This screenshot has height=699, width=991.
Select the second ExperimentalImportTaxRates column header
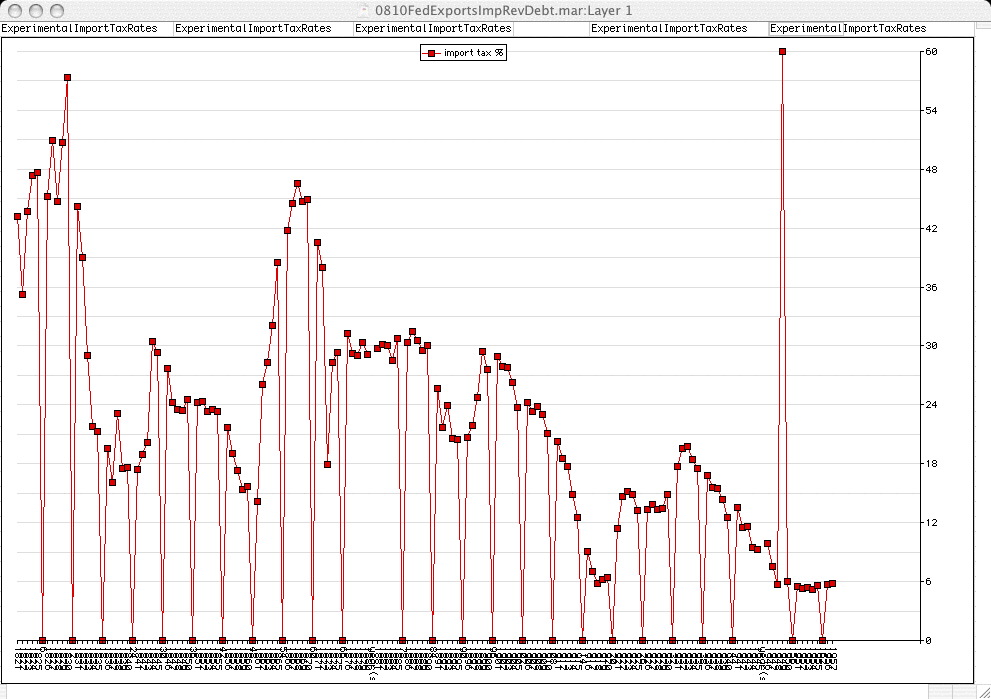click(253, 29)
